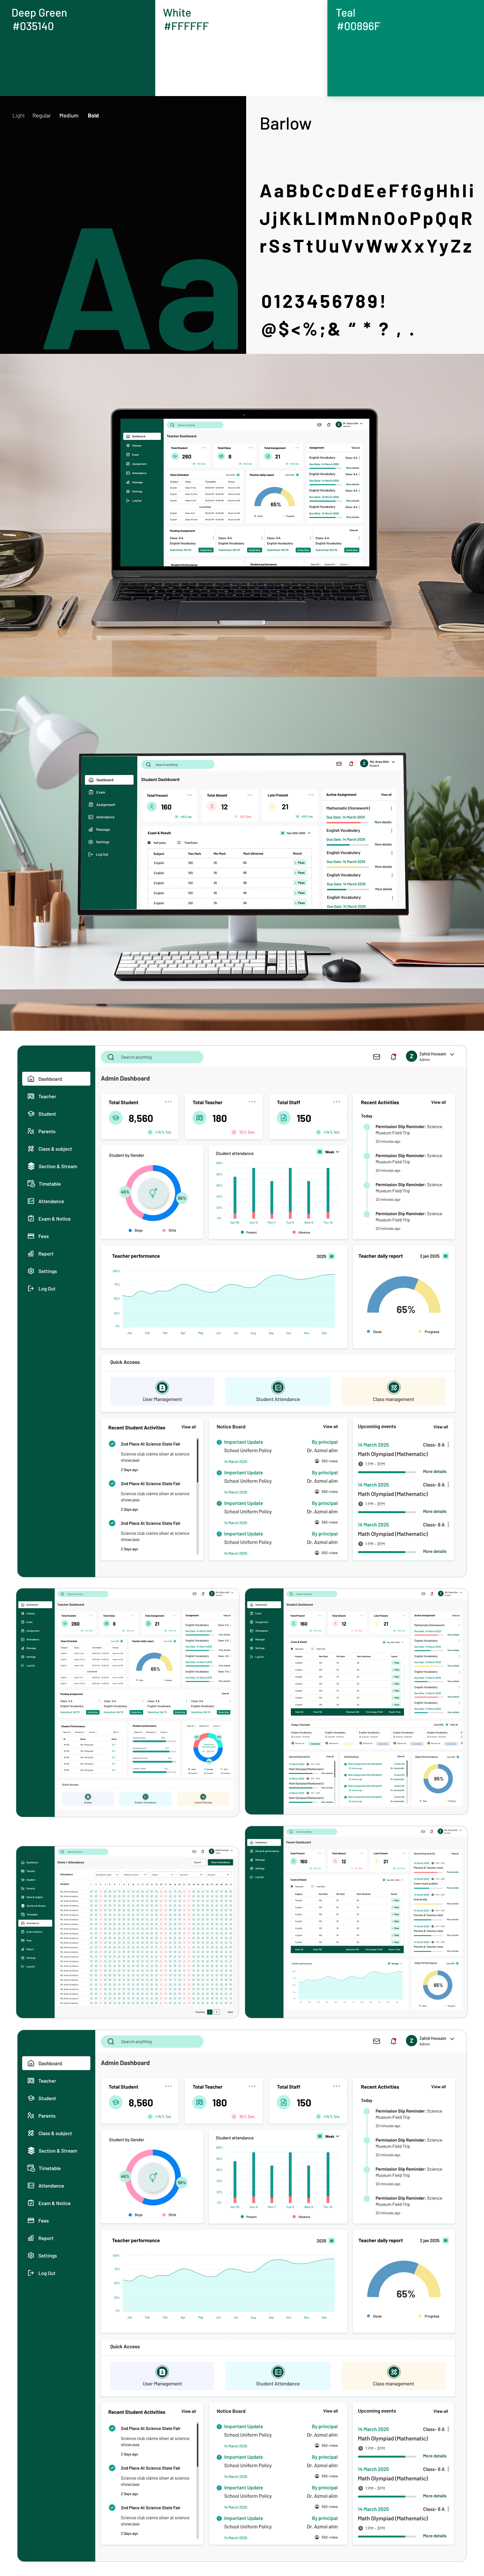Click View all in first Recent Activities panel
Screen dimensions: 484x2576
438,1102
